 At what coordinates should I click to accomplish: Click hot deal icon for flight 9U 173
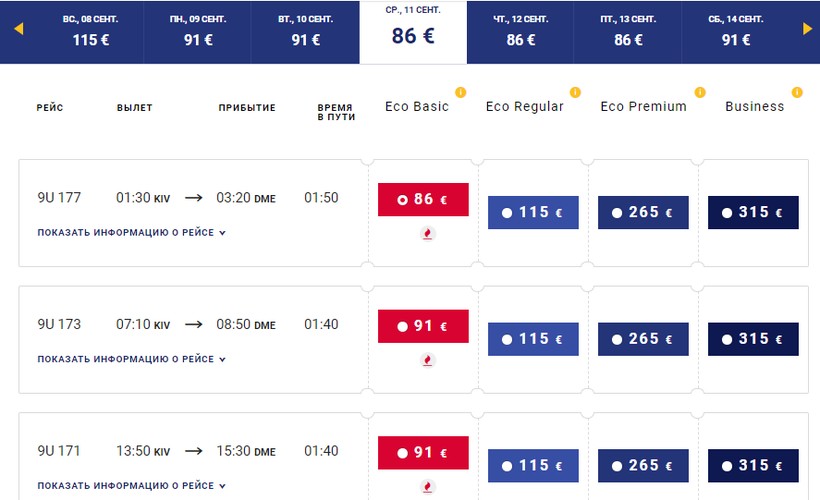point(428,360)
